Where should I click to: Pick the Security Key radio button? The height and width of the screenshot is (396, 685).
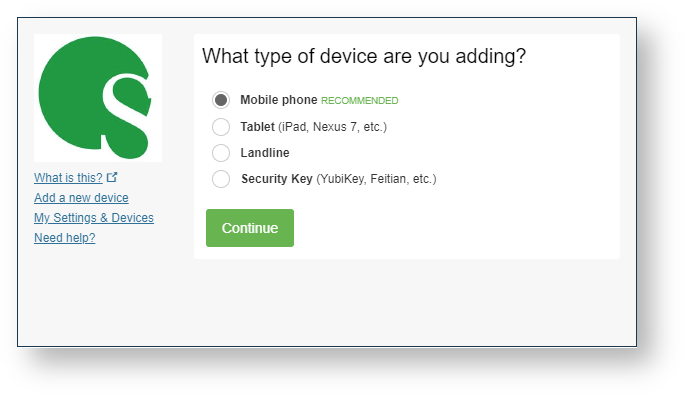click(221, 179)
